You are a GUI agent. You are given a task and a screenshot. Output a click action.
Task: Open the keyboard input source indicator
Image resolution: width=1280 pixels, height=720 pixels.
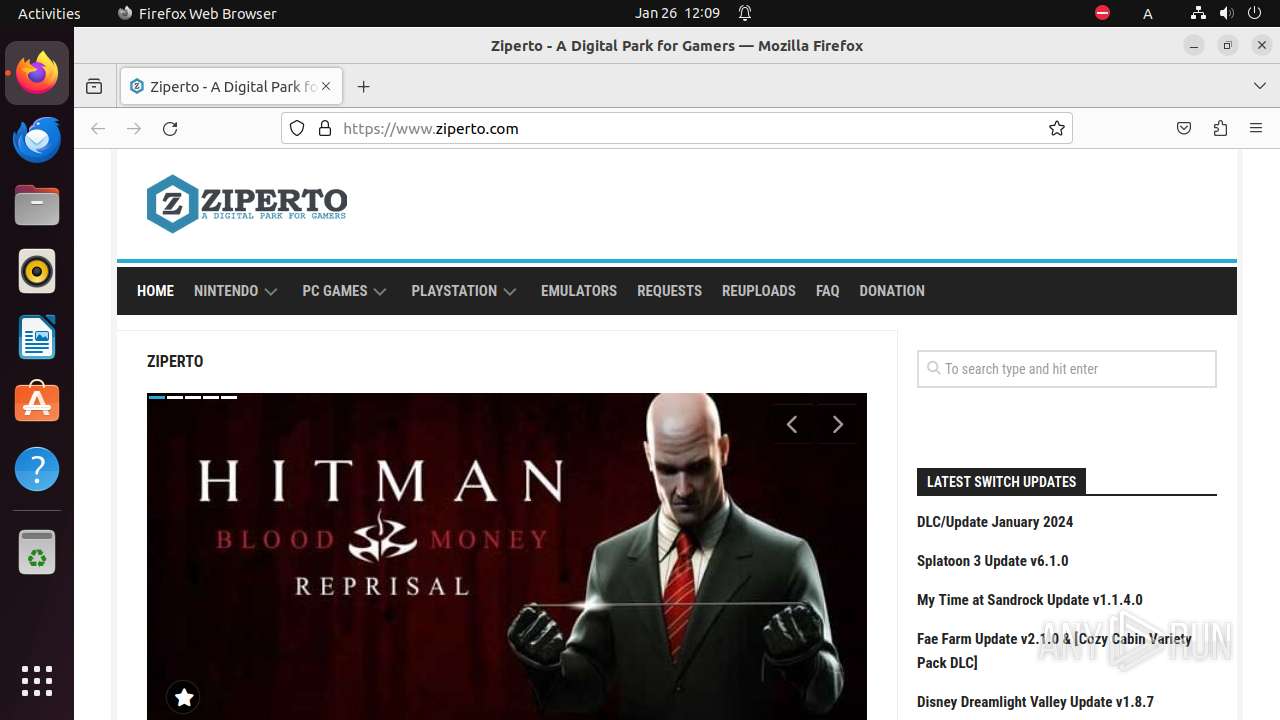[x=1148, y=13]
